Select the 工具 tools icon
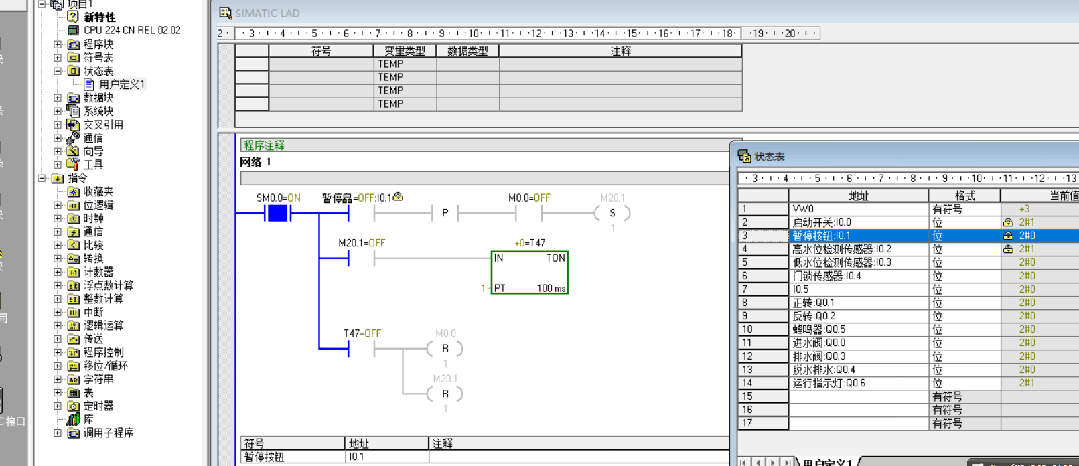This screenshot has height=466, width=1079. pos(74,164)
